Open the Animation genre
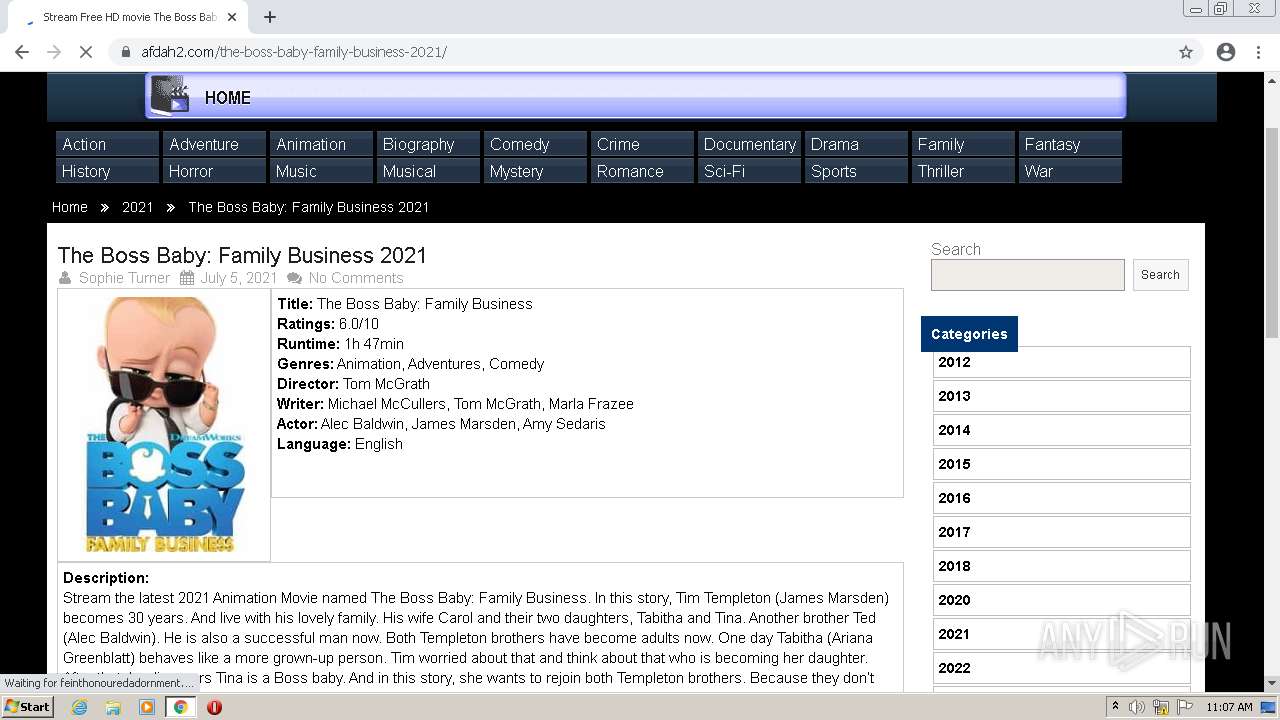 coord(321,144)
